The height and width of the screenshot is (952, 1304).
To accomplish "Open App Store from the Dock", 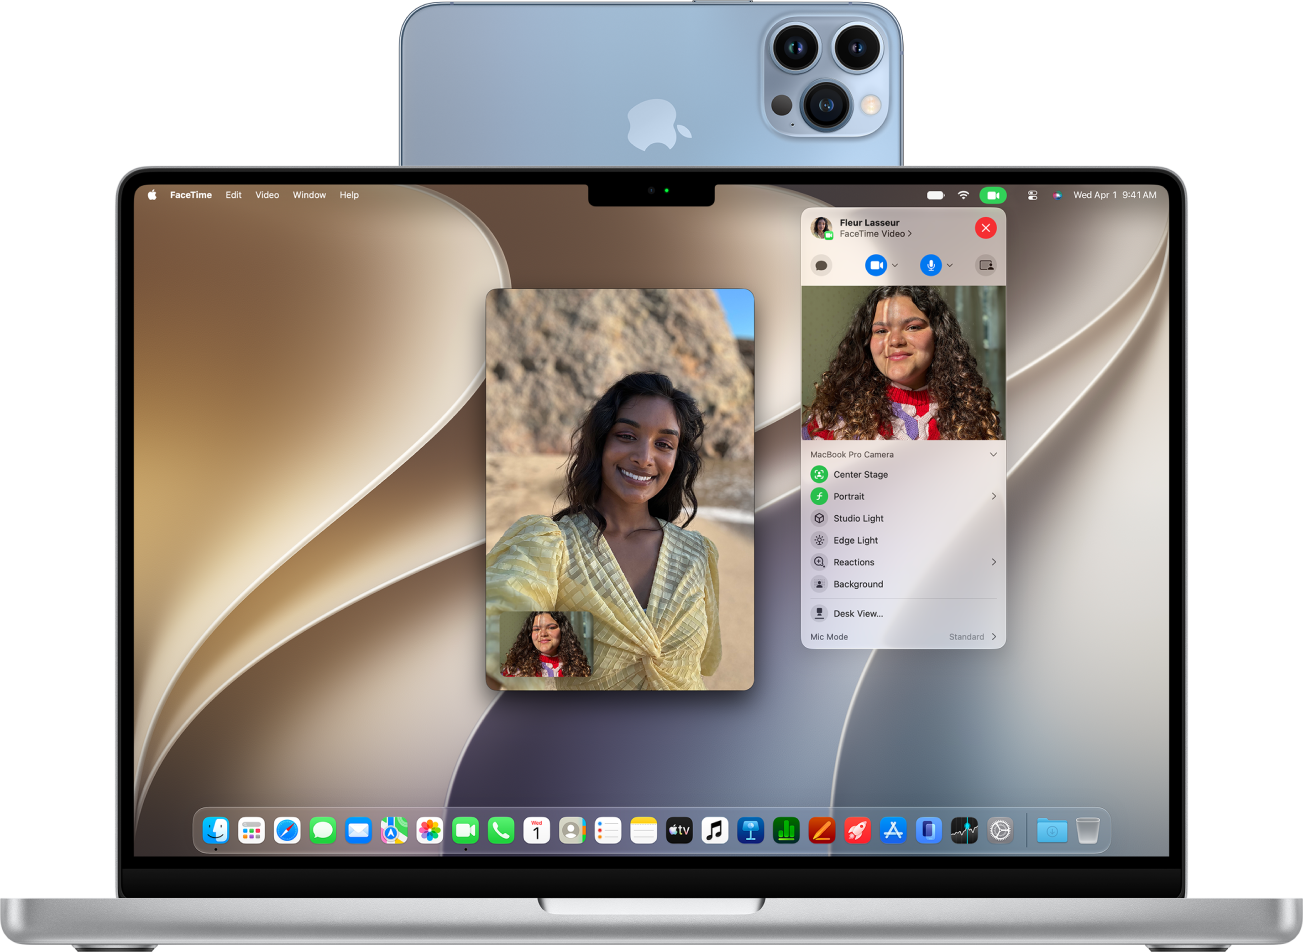I will click(893, 830).
